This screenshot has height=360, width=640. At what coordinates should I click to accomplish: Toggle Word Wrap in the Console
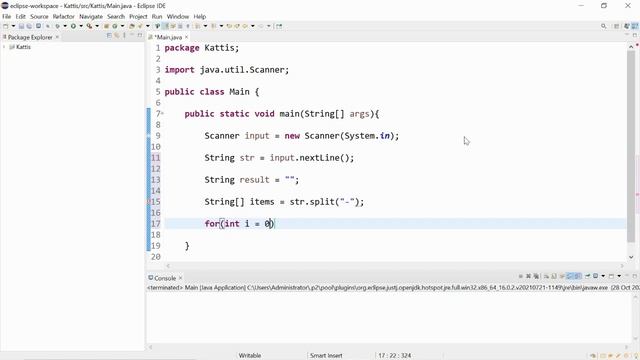pyautogui.click(x=562, y=276)
